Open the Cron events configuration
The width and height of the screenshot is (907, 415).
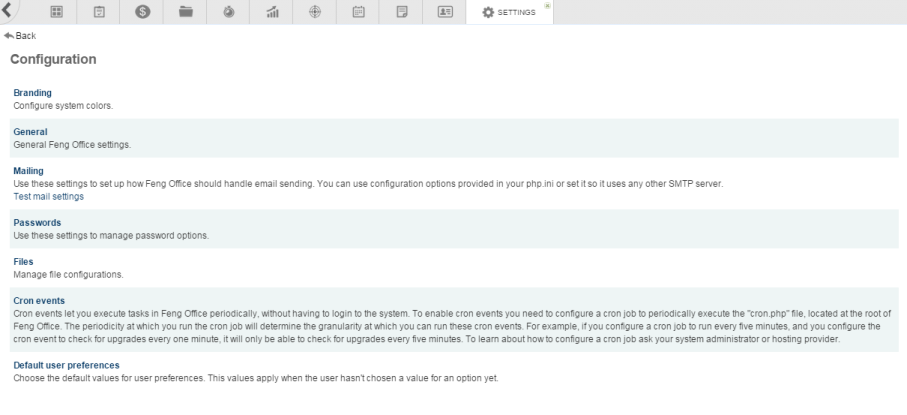pyautogui.click(x=39, y=299)
